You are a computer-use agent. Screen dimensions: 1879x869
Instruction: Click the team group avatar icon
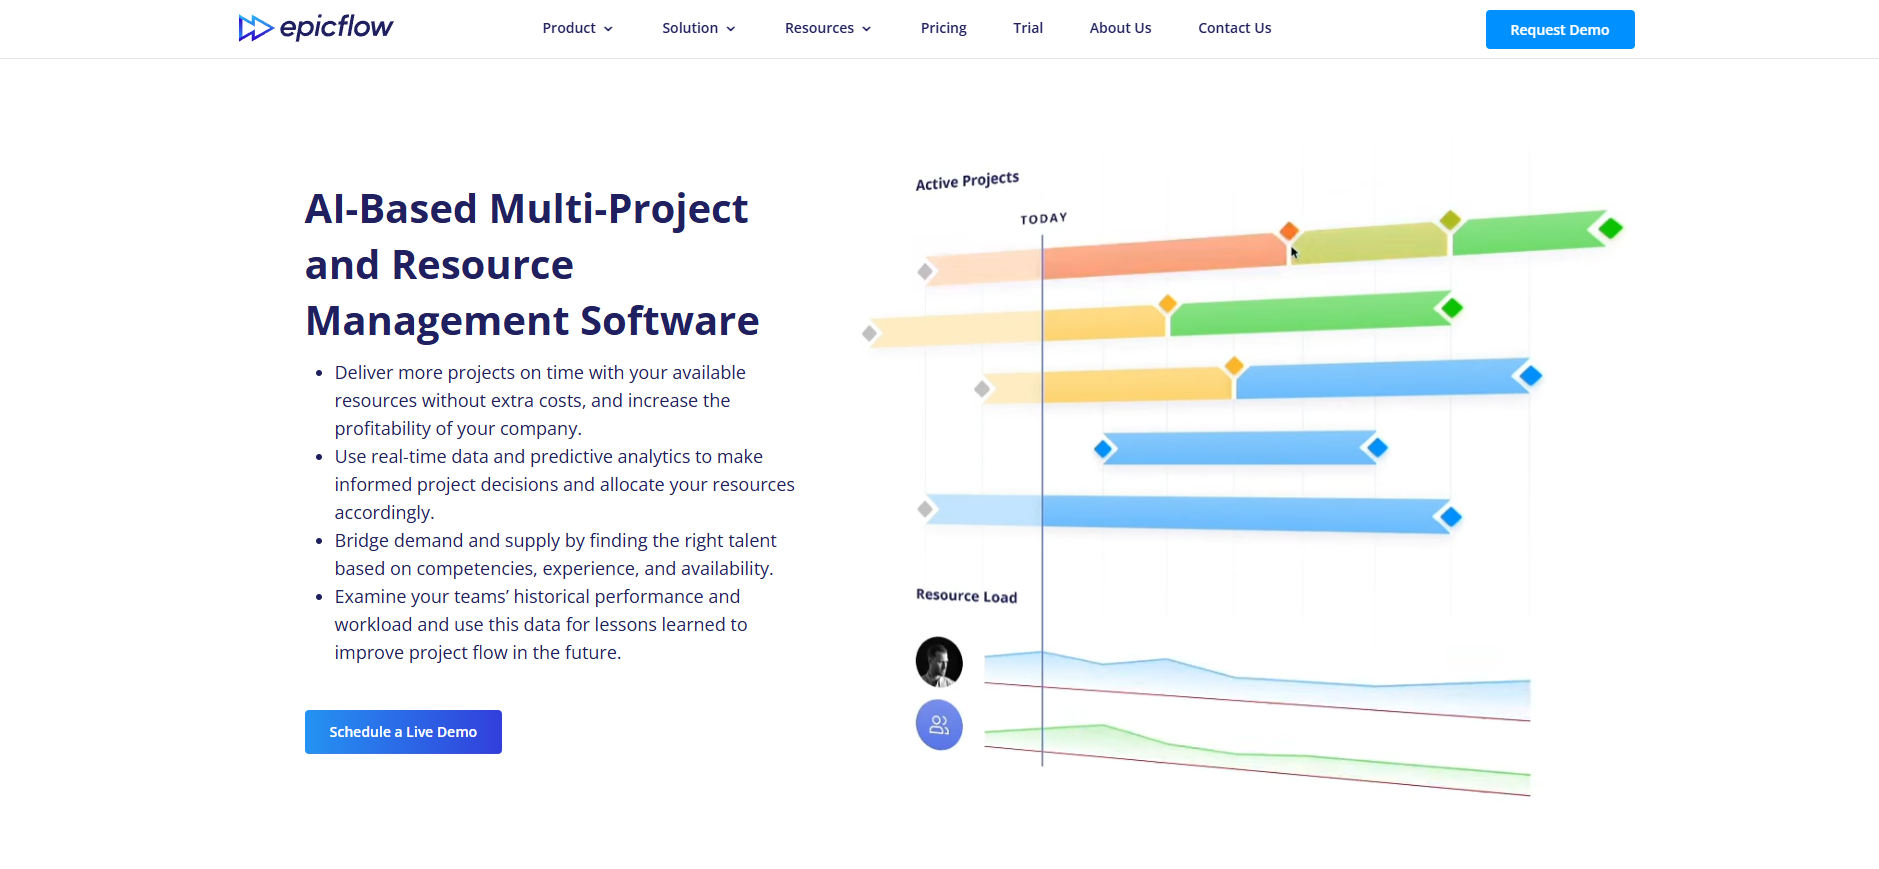point(939,725)
